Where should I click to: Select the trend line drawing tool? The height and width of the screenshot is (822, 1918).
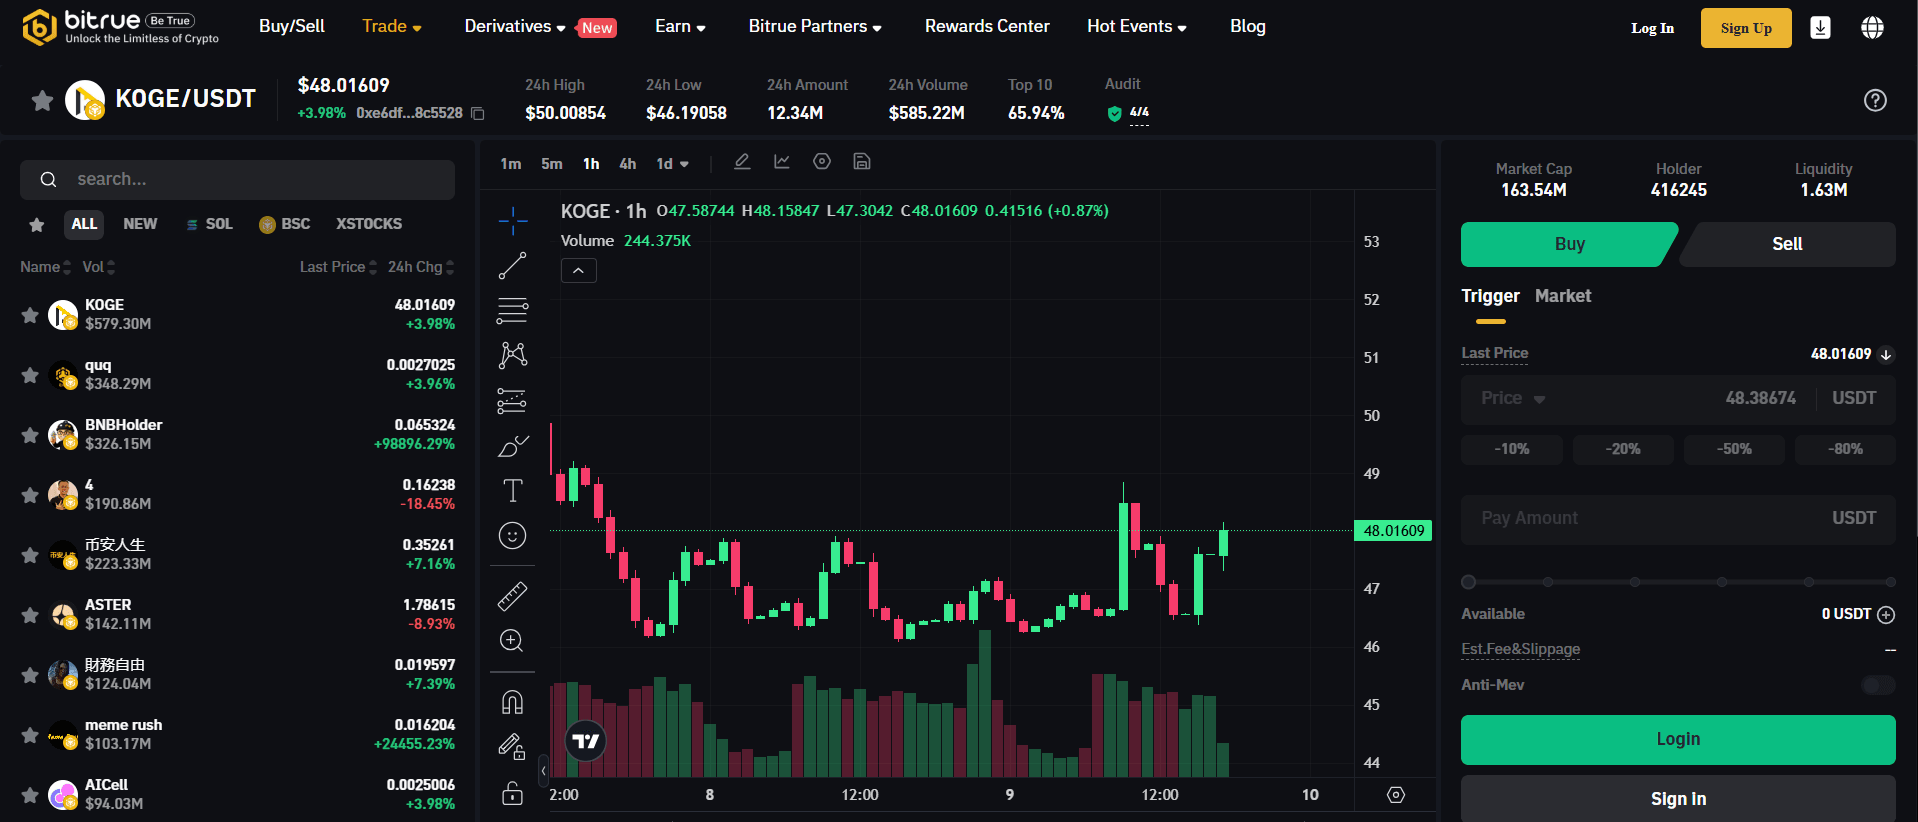click(x=512, y=266)
